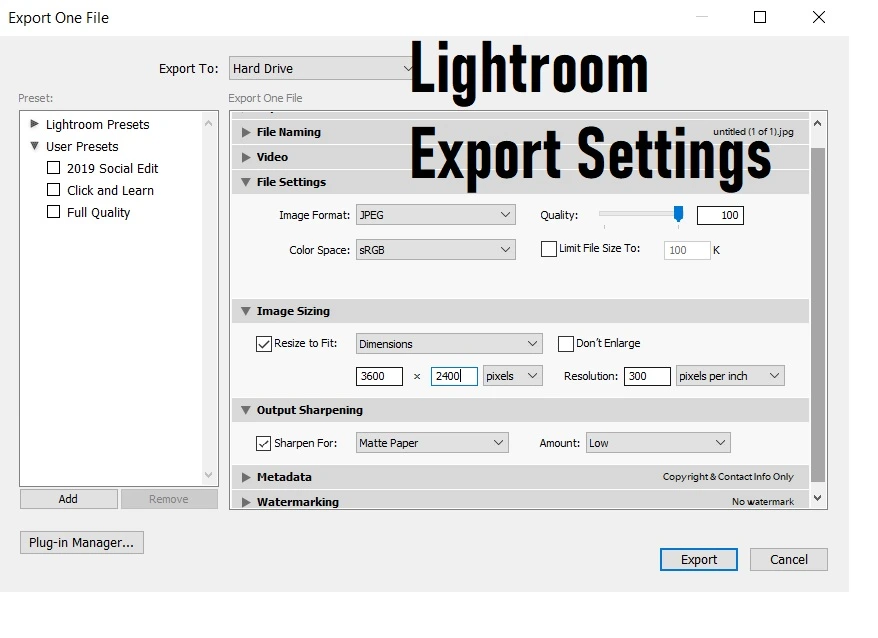Open the Export To dropdown
Screen dimensions: 878x638
click(x=321, y=68)
